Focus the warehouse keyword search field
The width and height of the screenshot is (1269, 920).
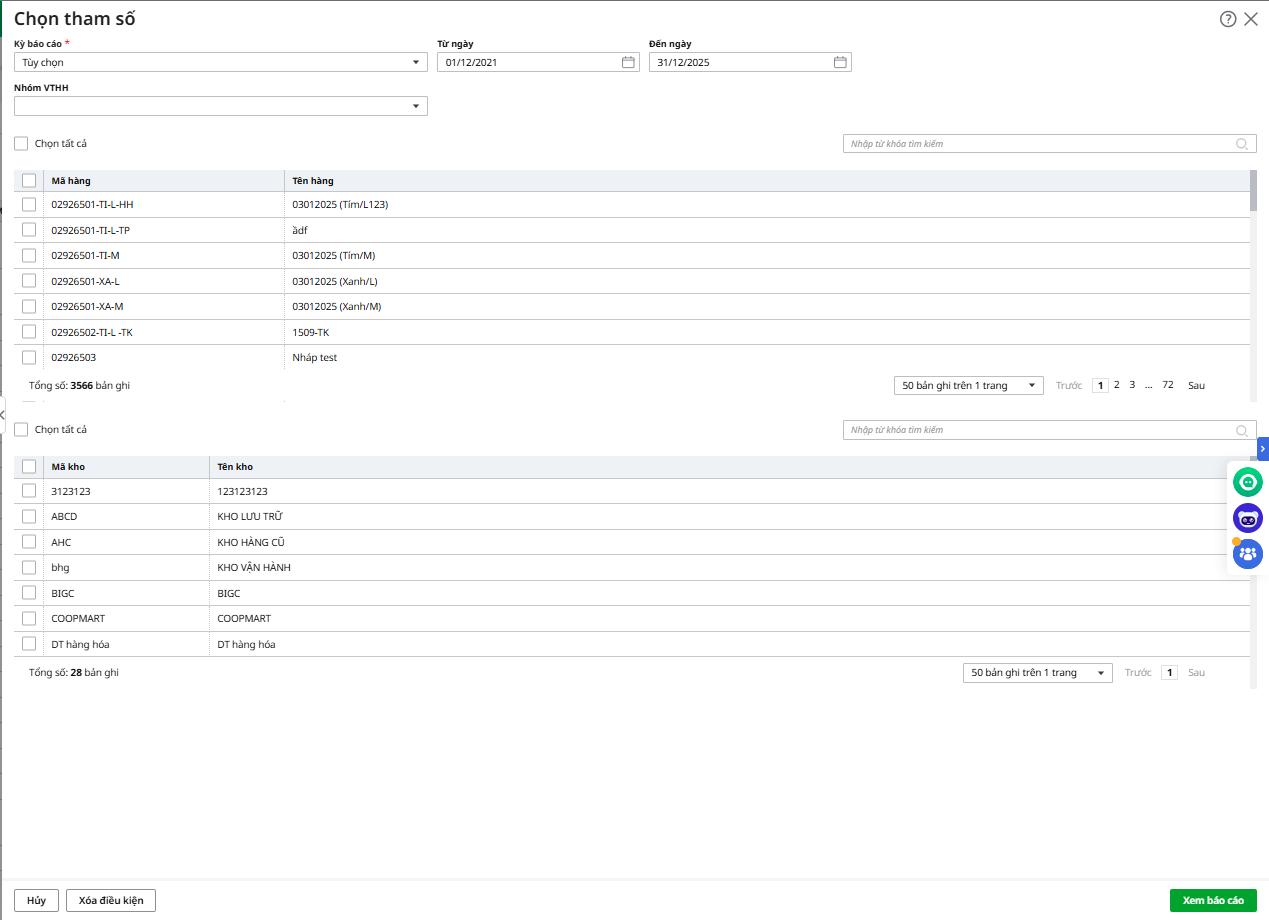click(x=1035, y=430)
